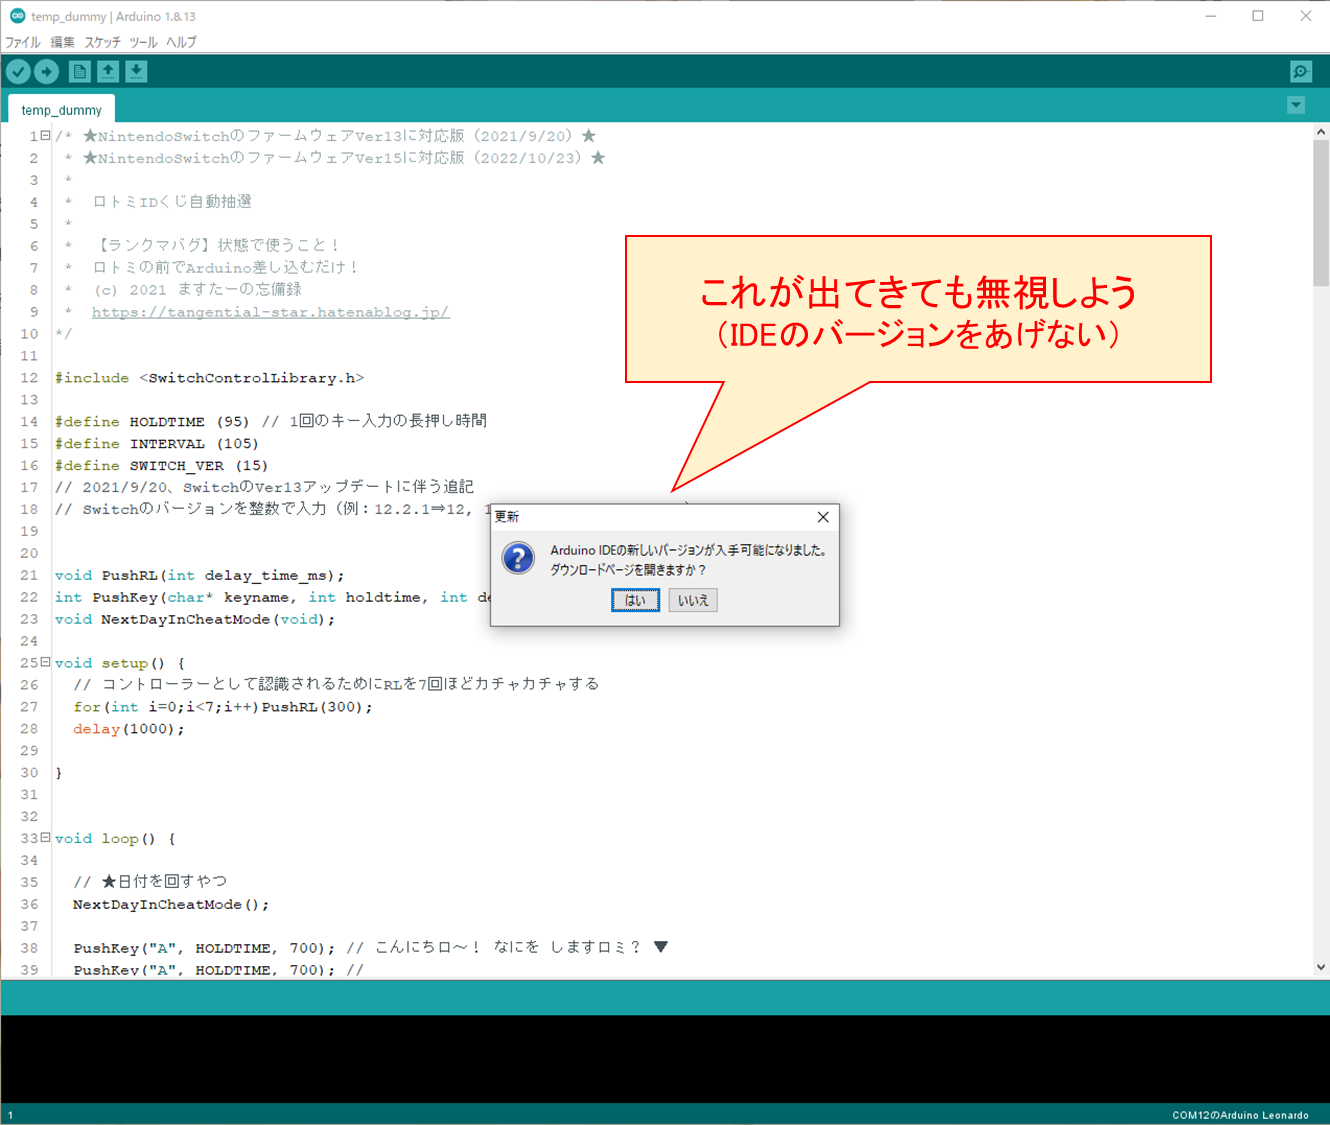
Task: Open the ツール menu
Action: click(x=143, y=42)
